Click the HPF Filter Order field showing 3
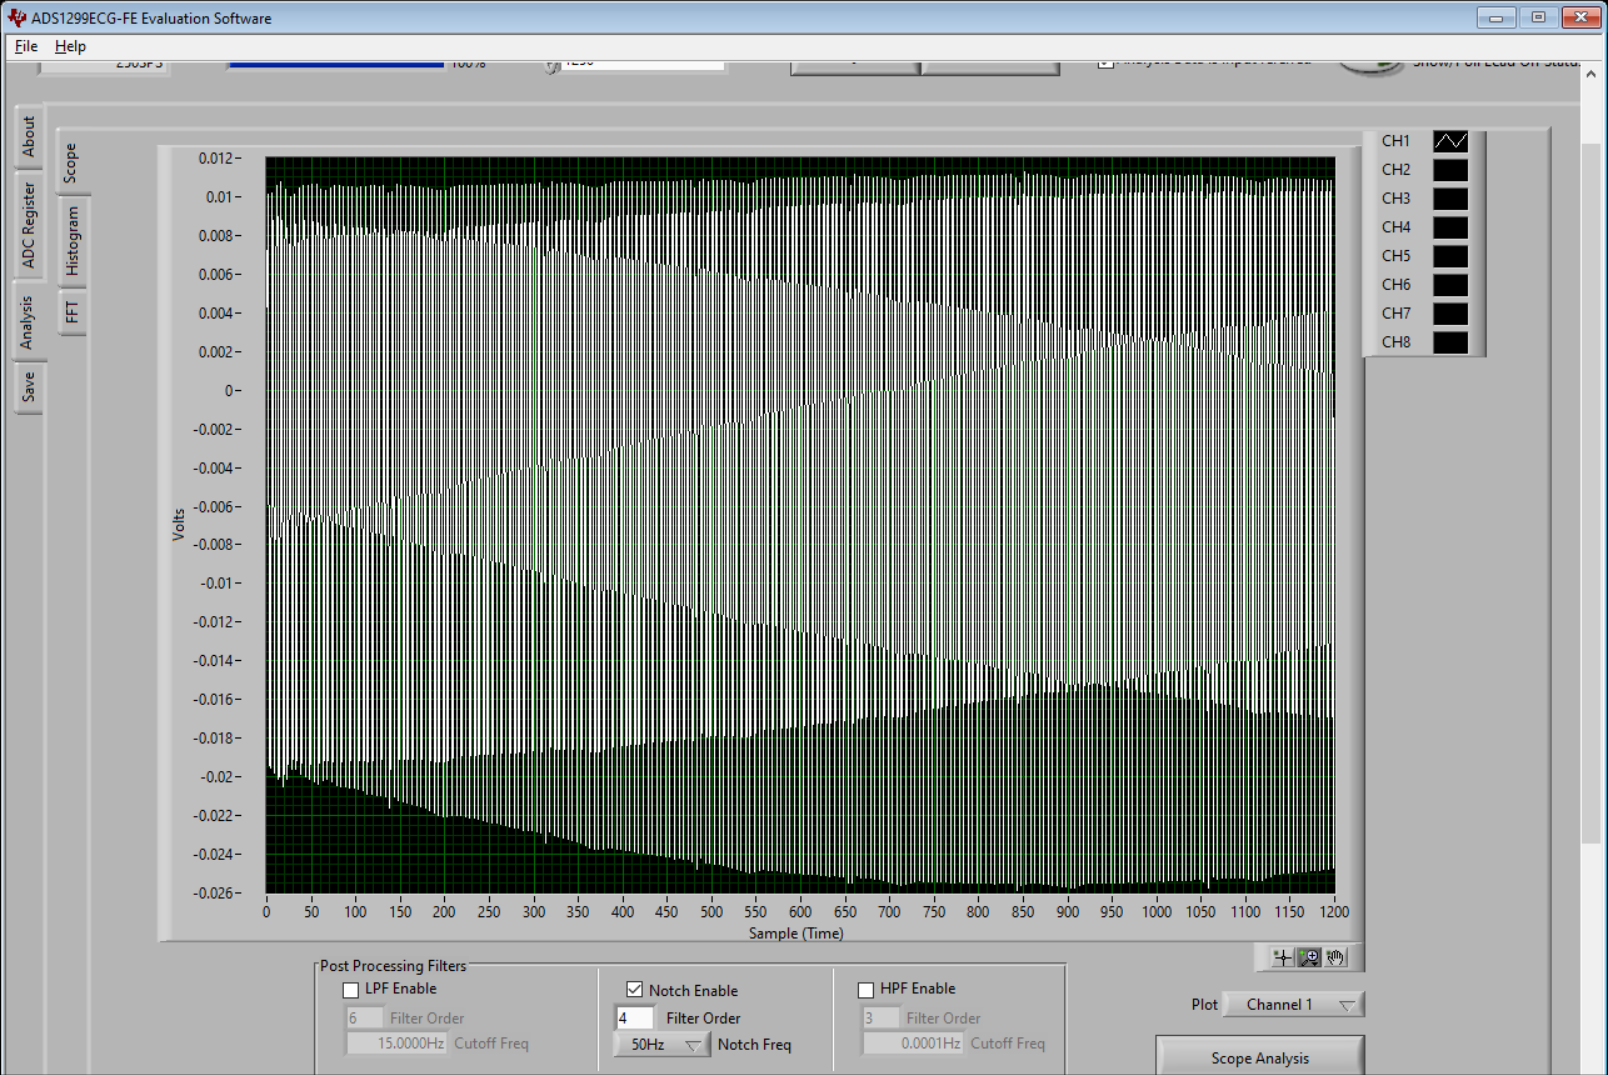This screenshot has height=1075, width=1608. click(x=880, y=1018)
